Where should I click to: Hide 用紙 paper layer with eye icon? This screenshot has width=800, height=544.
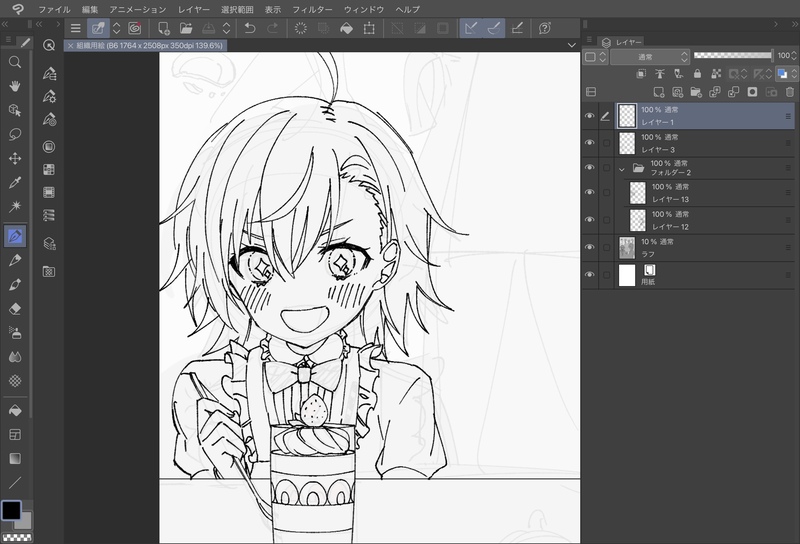pyautogui.click(x=590, y=275)
